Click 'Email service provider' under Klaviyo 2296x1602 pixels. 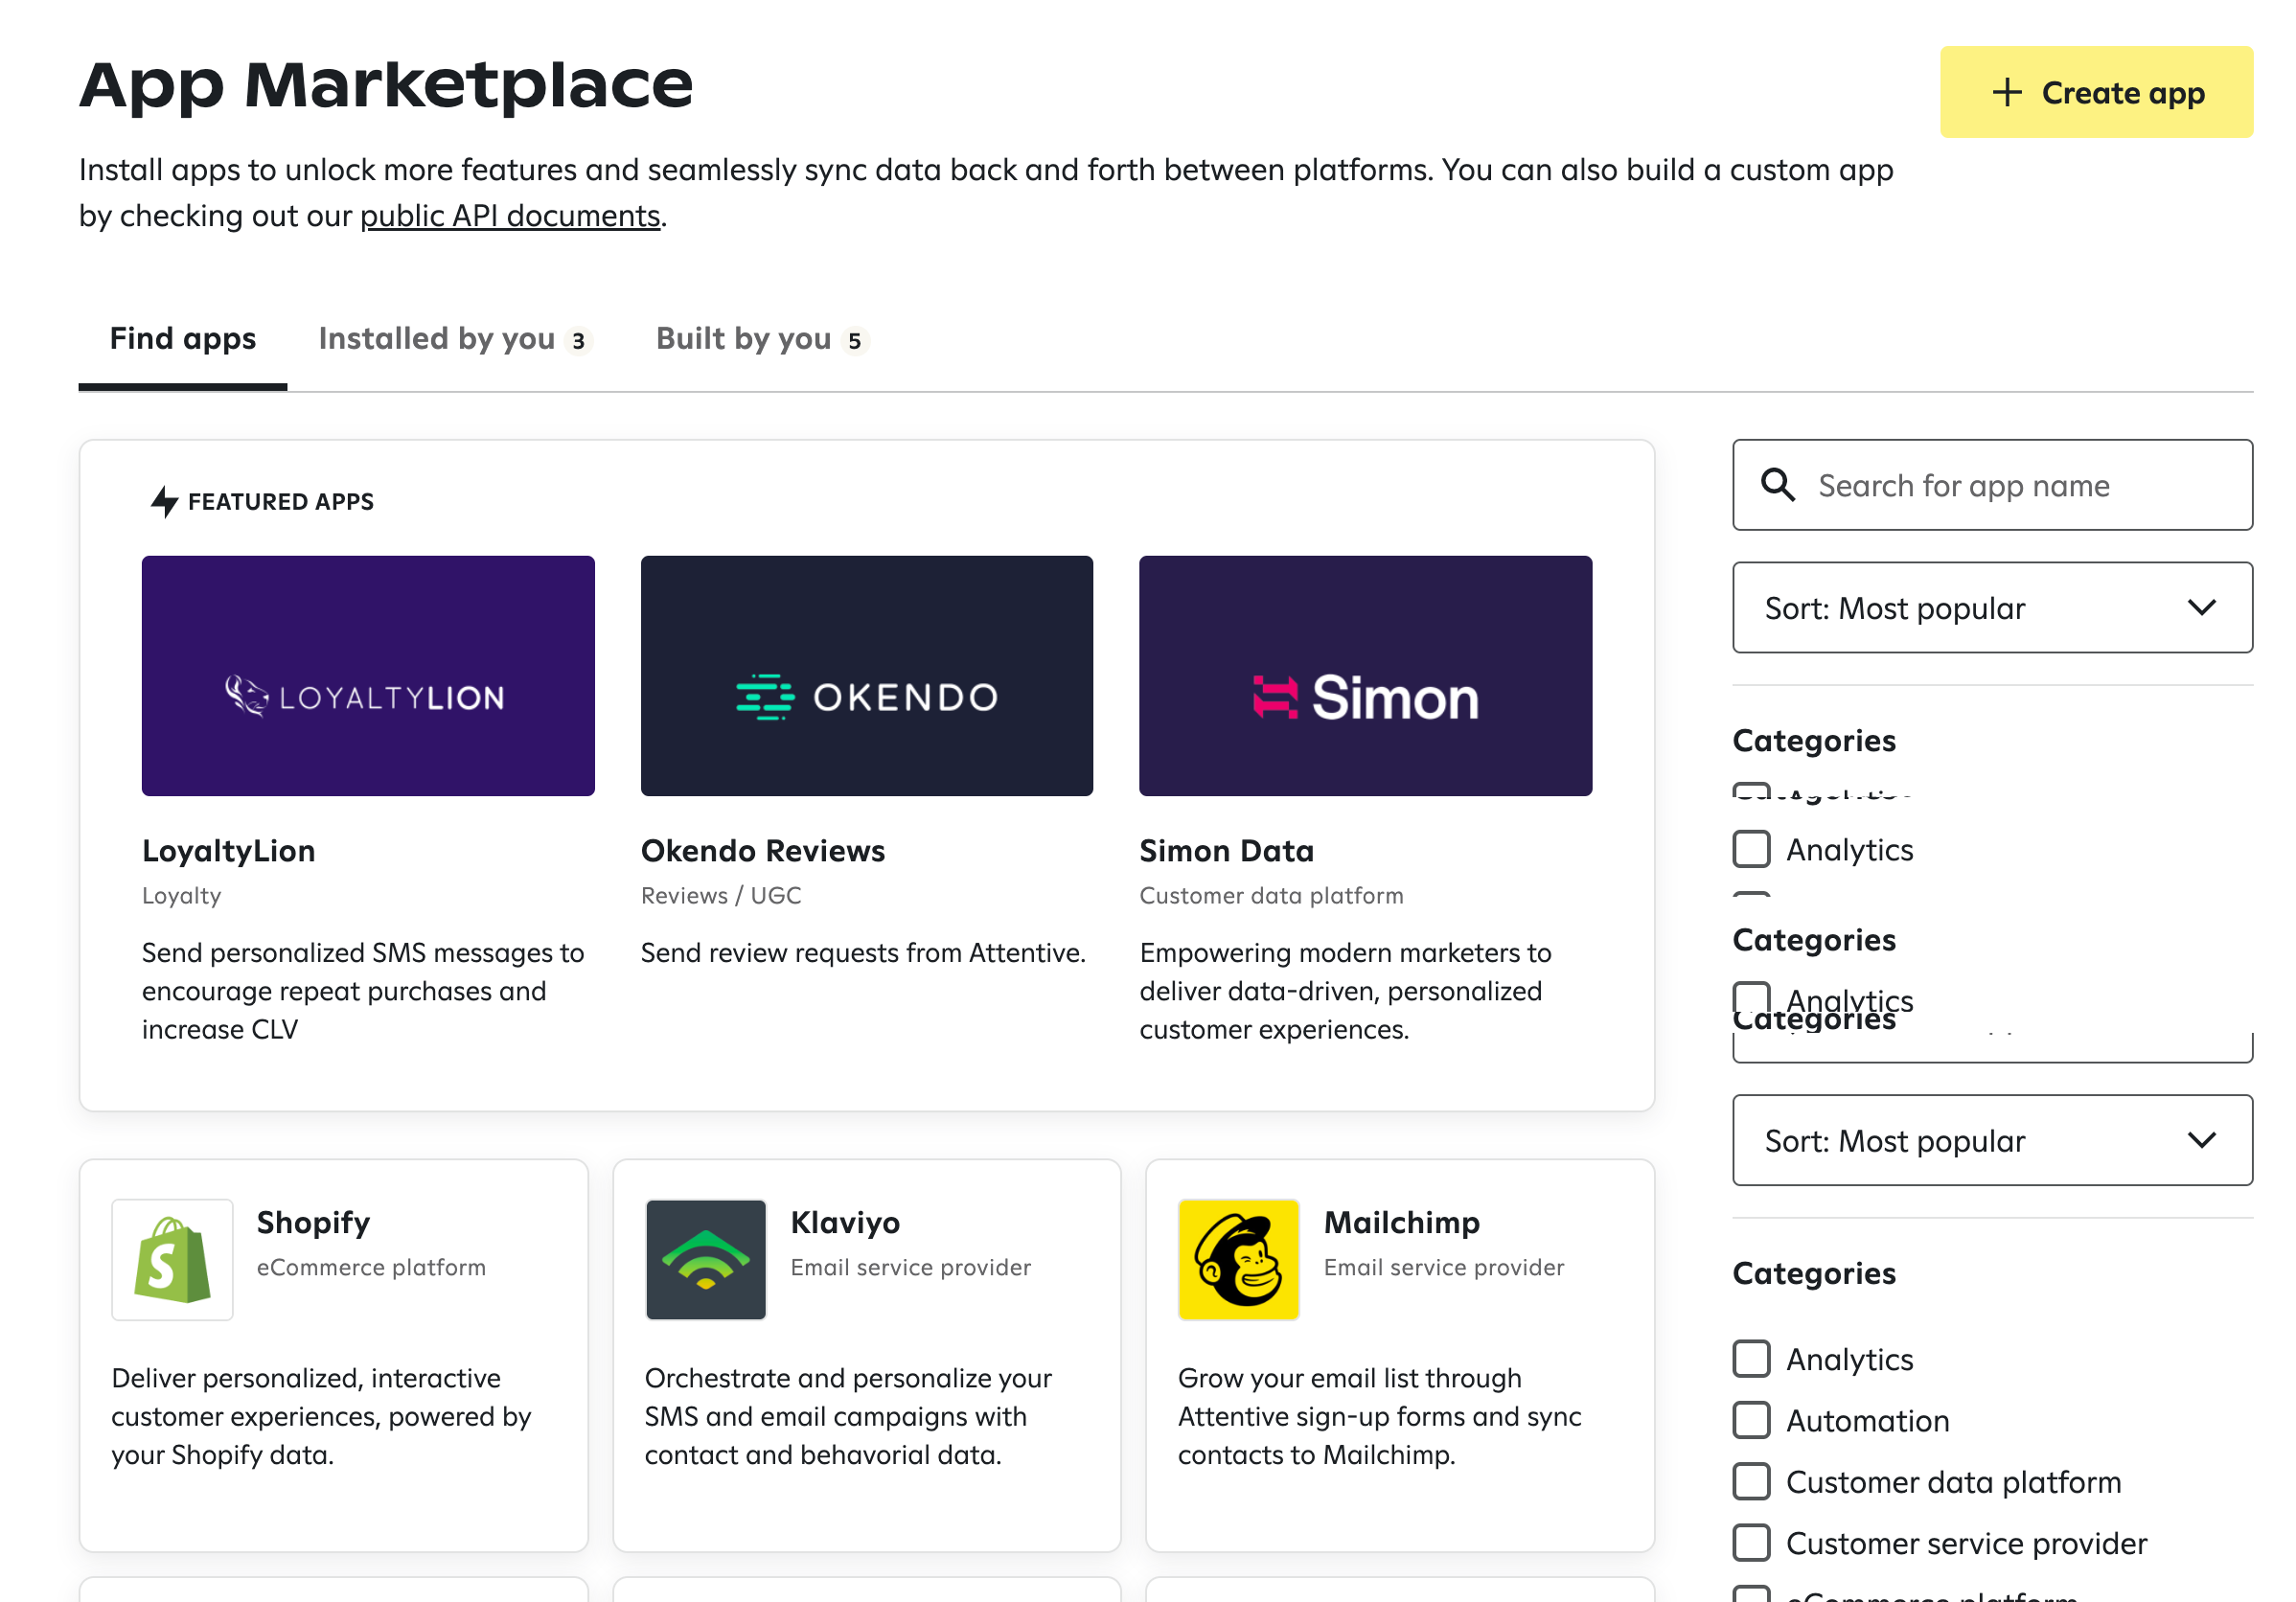[x=910, y=1268]
